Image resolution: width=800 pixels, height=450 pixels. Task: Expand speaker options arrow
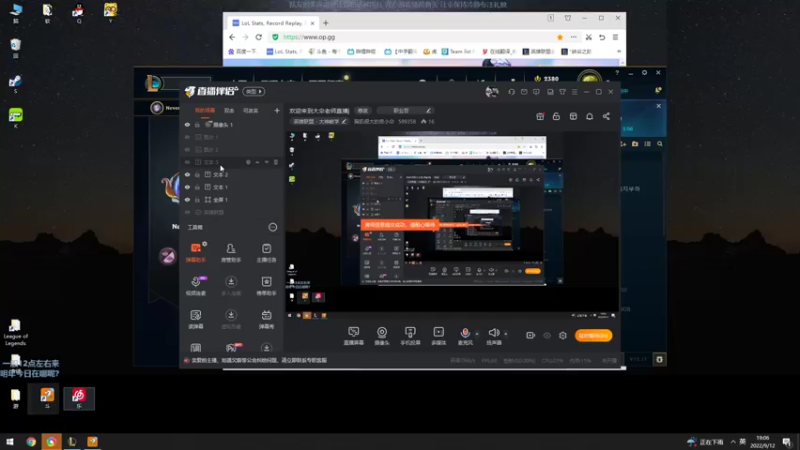coord(506,334)
